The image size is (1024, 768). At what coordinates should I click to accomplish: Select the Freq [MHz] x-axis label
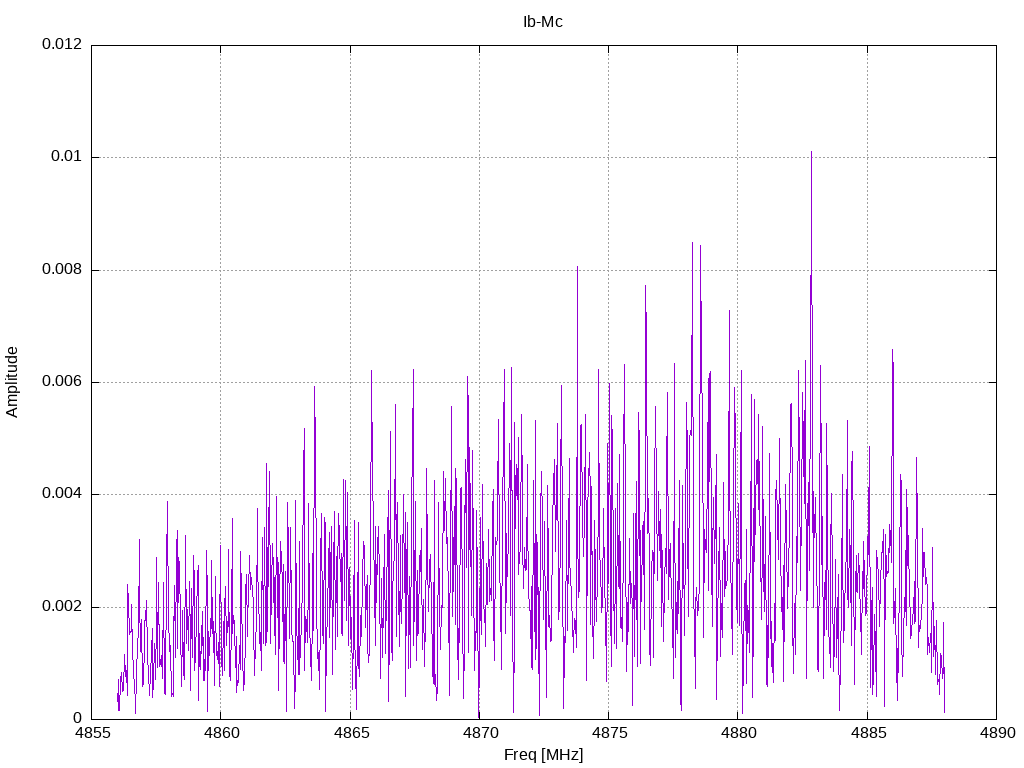pos(543,755)
